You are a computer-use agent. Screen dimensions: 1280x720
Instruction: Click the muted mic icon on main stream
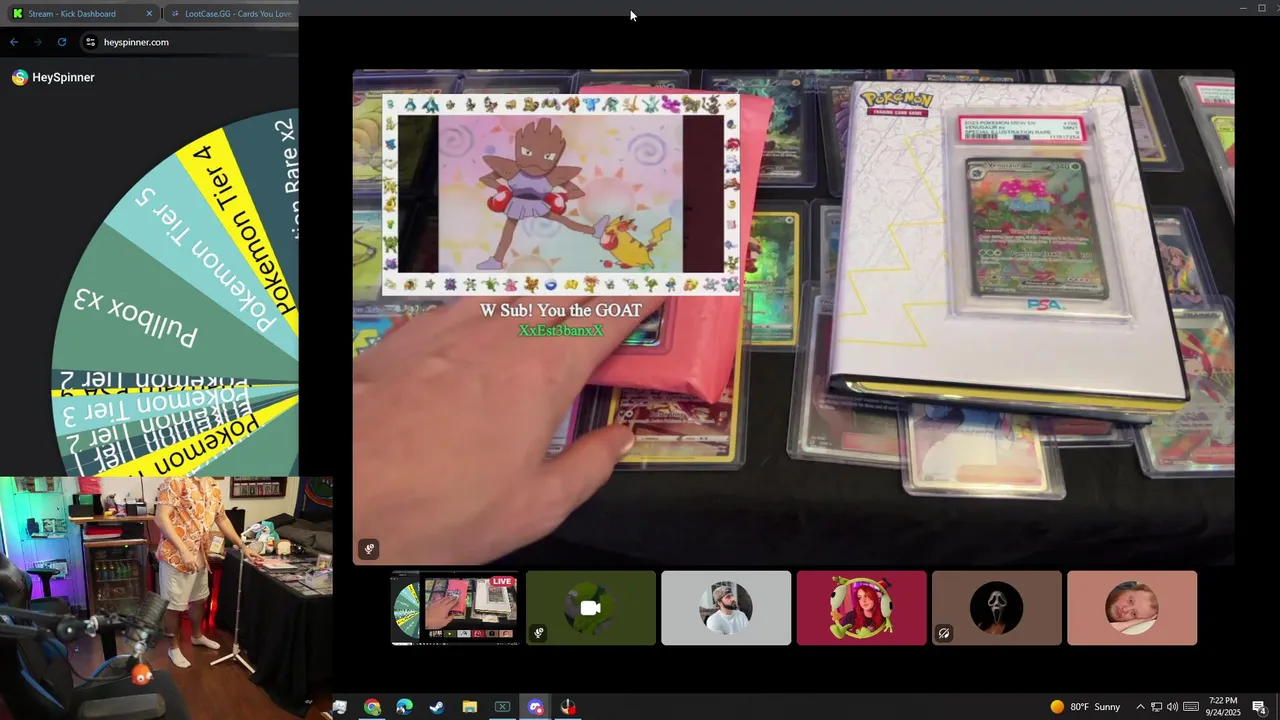[369, 548]
